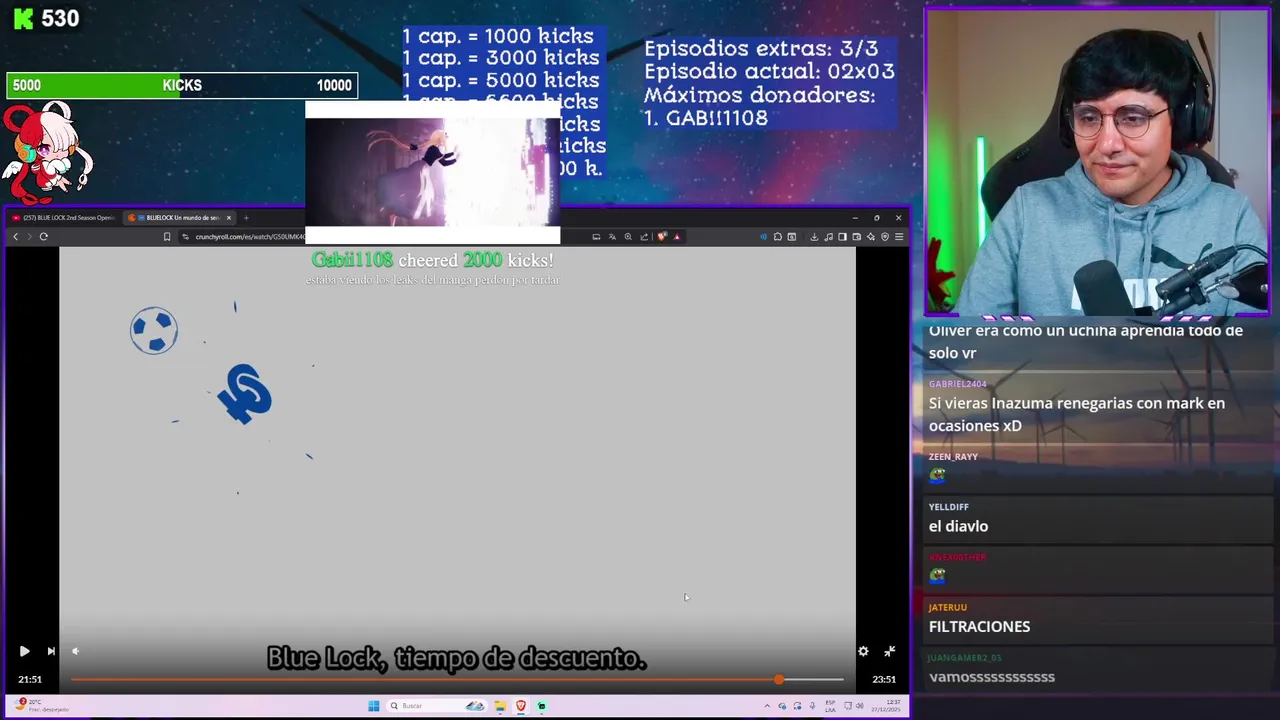The image size is (1280, 720).
Task: Open the browser downloads icon
Action: click(x=814, y=237)
